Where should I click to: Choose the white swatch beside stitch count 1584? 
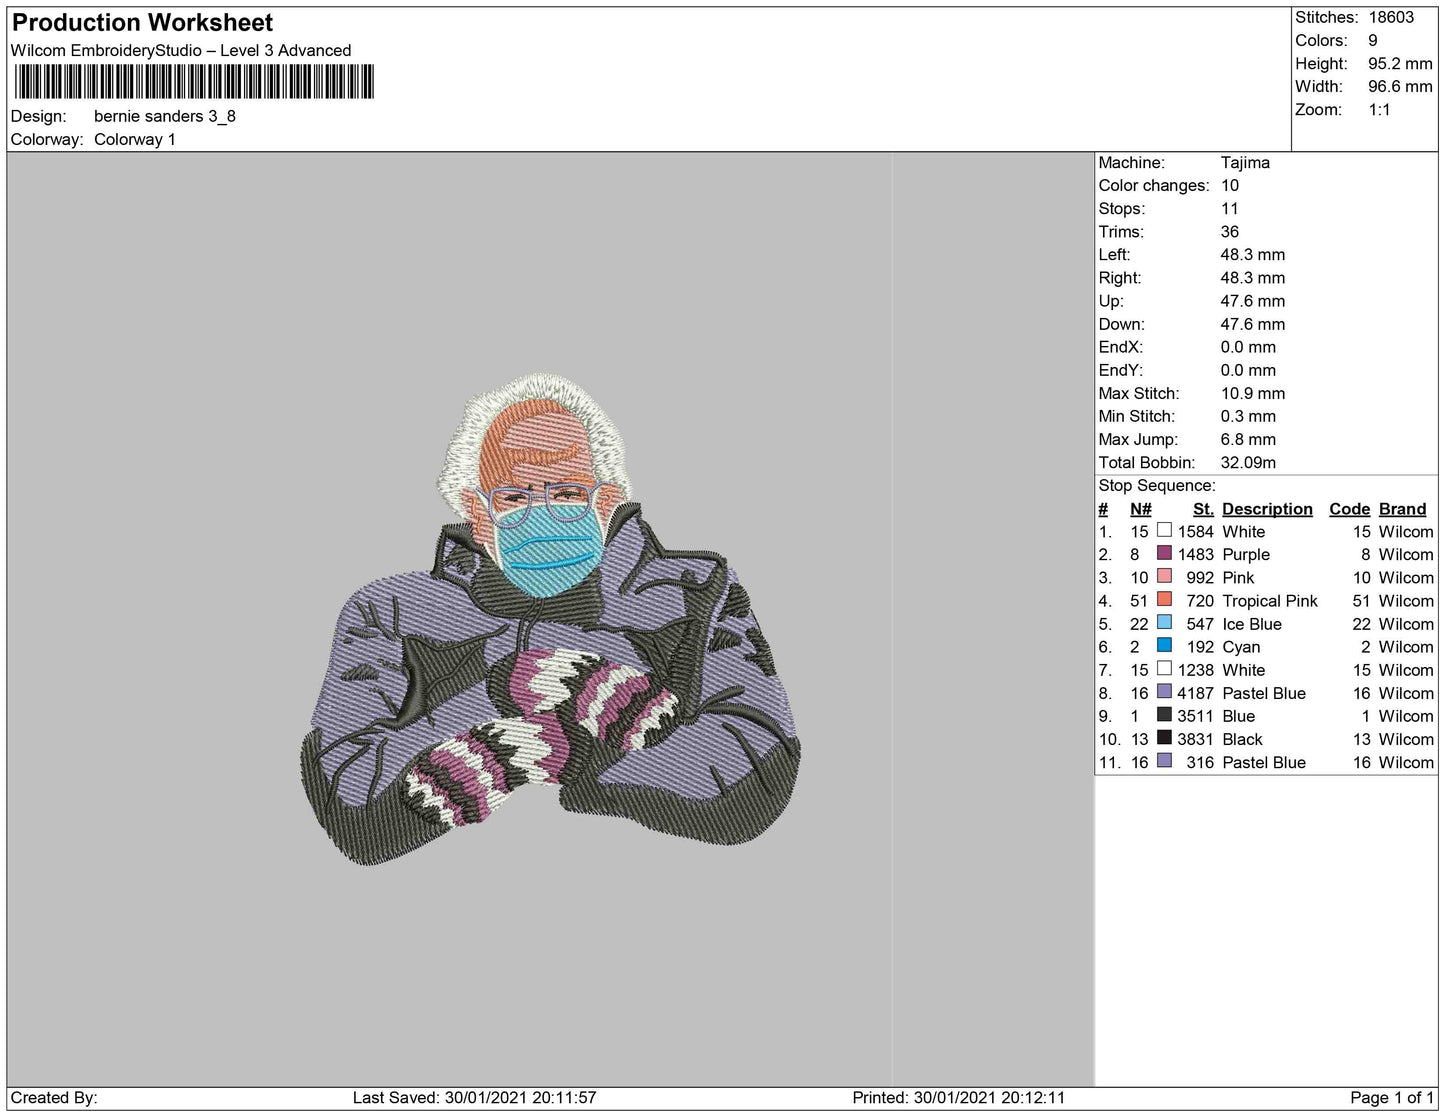[x=1164, y=531]
